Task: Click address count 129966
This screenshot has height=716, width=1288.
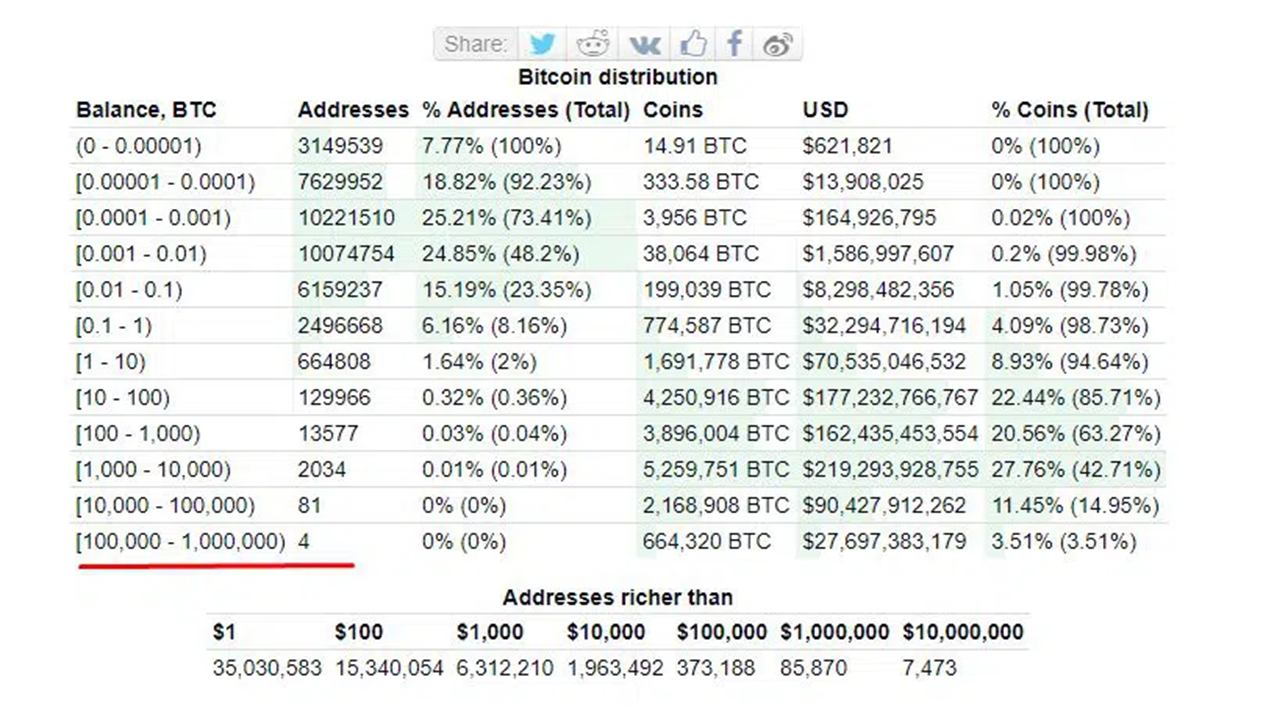Action: pos(334,398)
